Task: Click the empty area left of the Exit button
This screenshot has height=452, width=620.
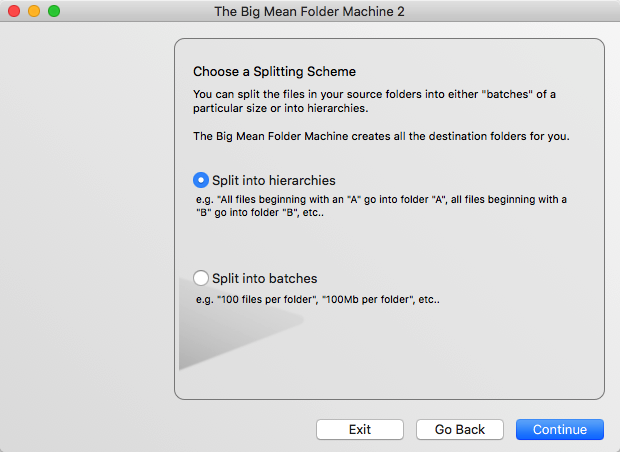Action: tap(158, 429)
